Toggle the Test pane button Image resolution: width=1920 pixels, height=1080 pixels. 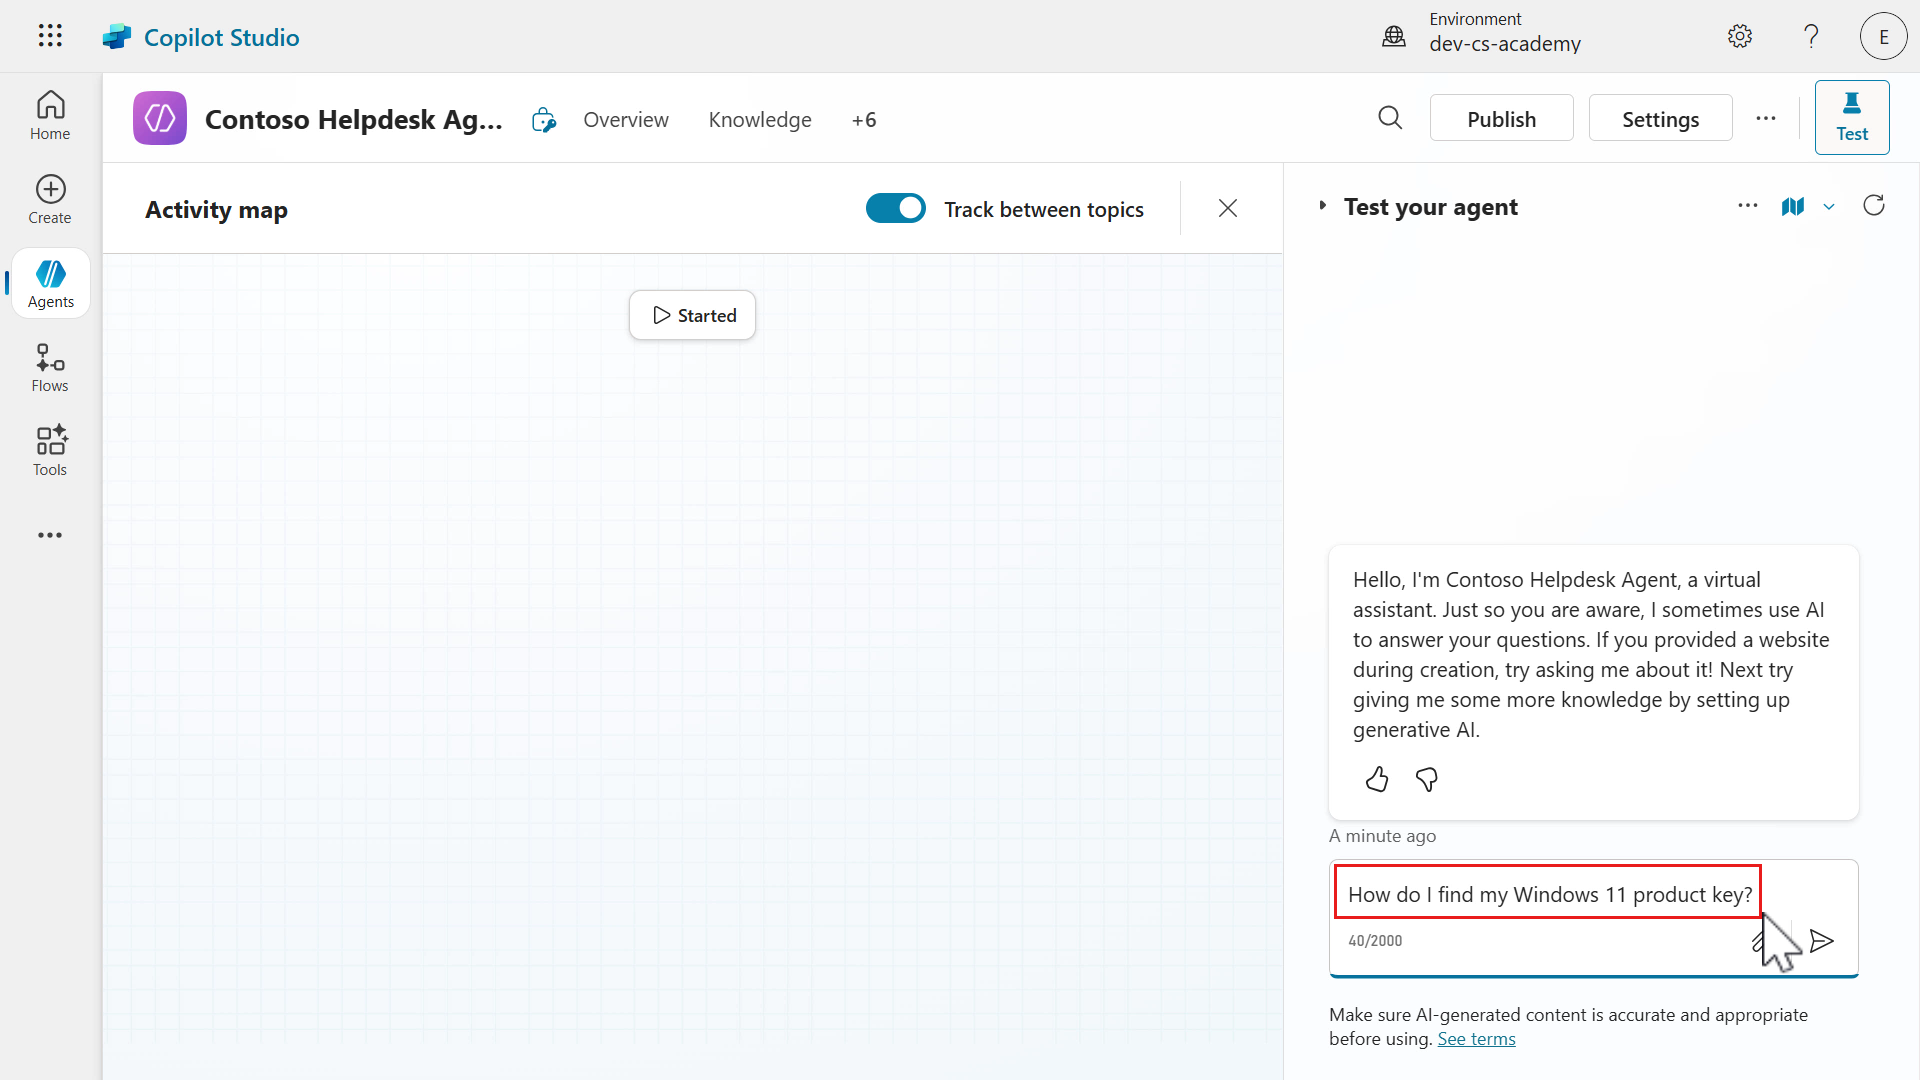click(x=1851, y=117)
